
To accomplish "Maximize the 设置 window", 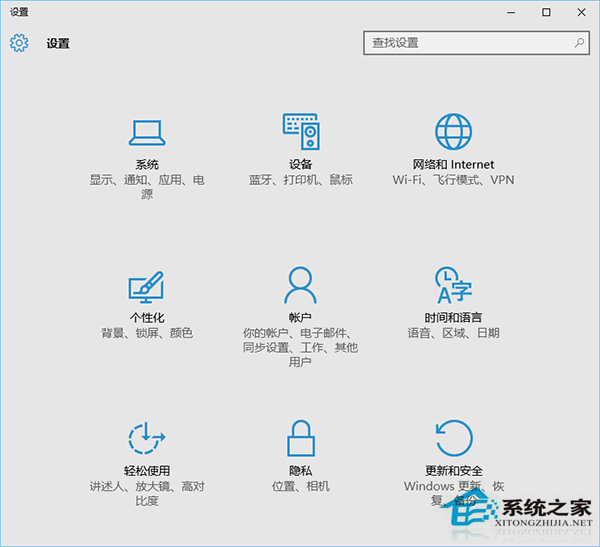I will pyautogui.click(x=546, y=12).
